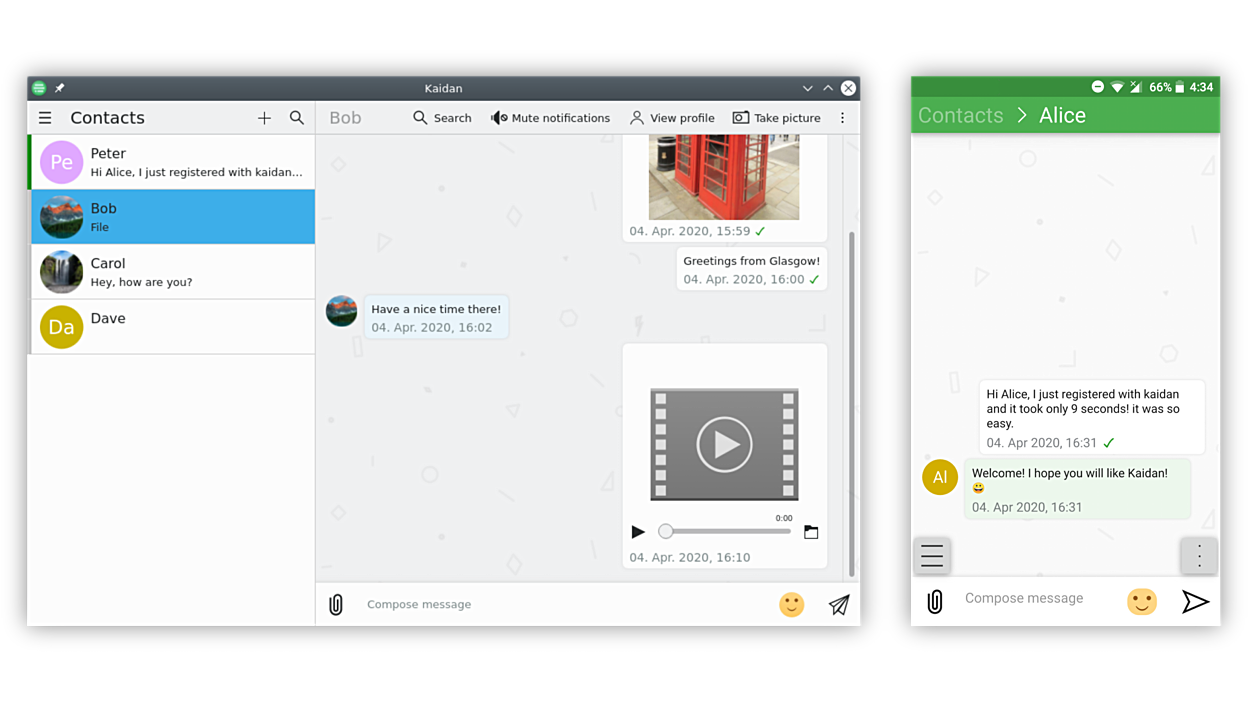Add a new contact with plus icon
The height and width of the screenshot is (702, 1248).
[264, 118]
